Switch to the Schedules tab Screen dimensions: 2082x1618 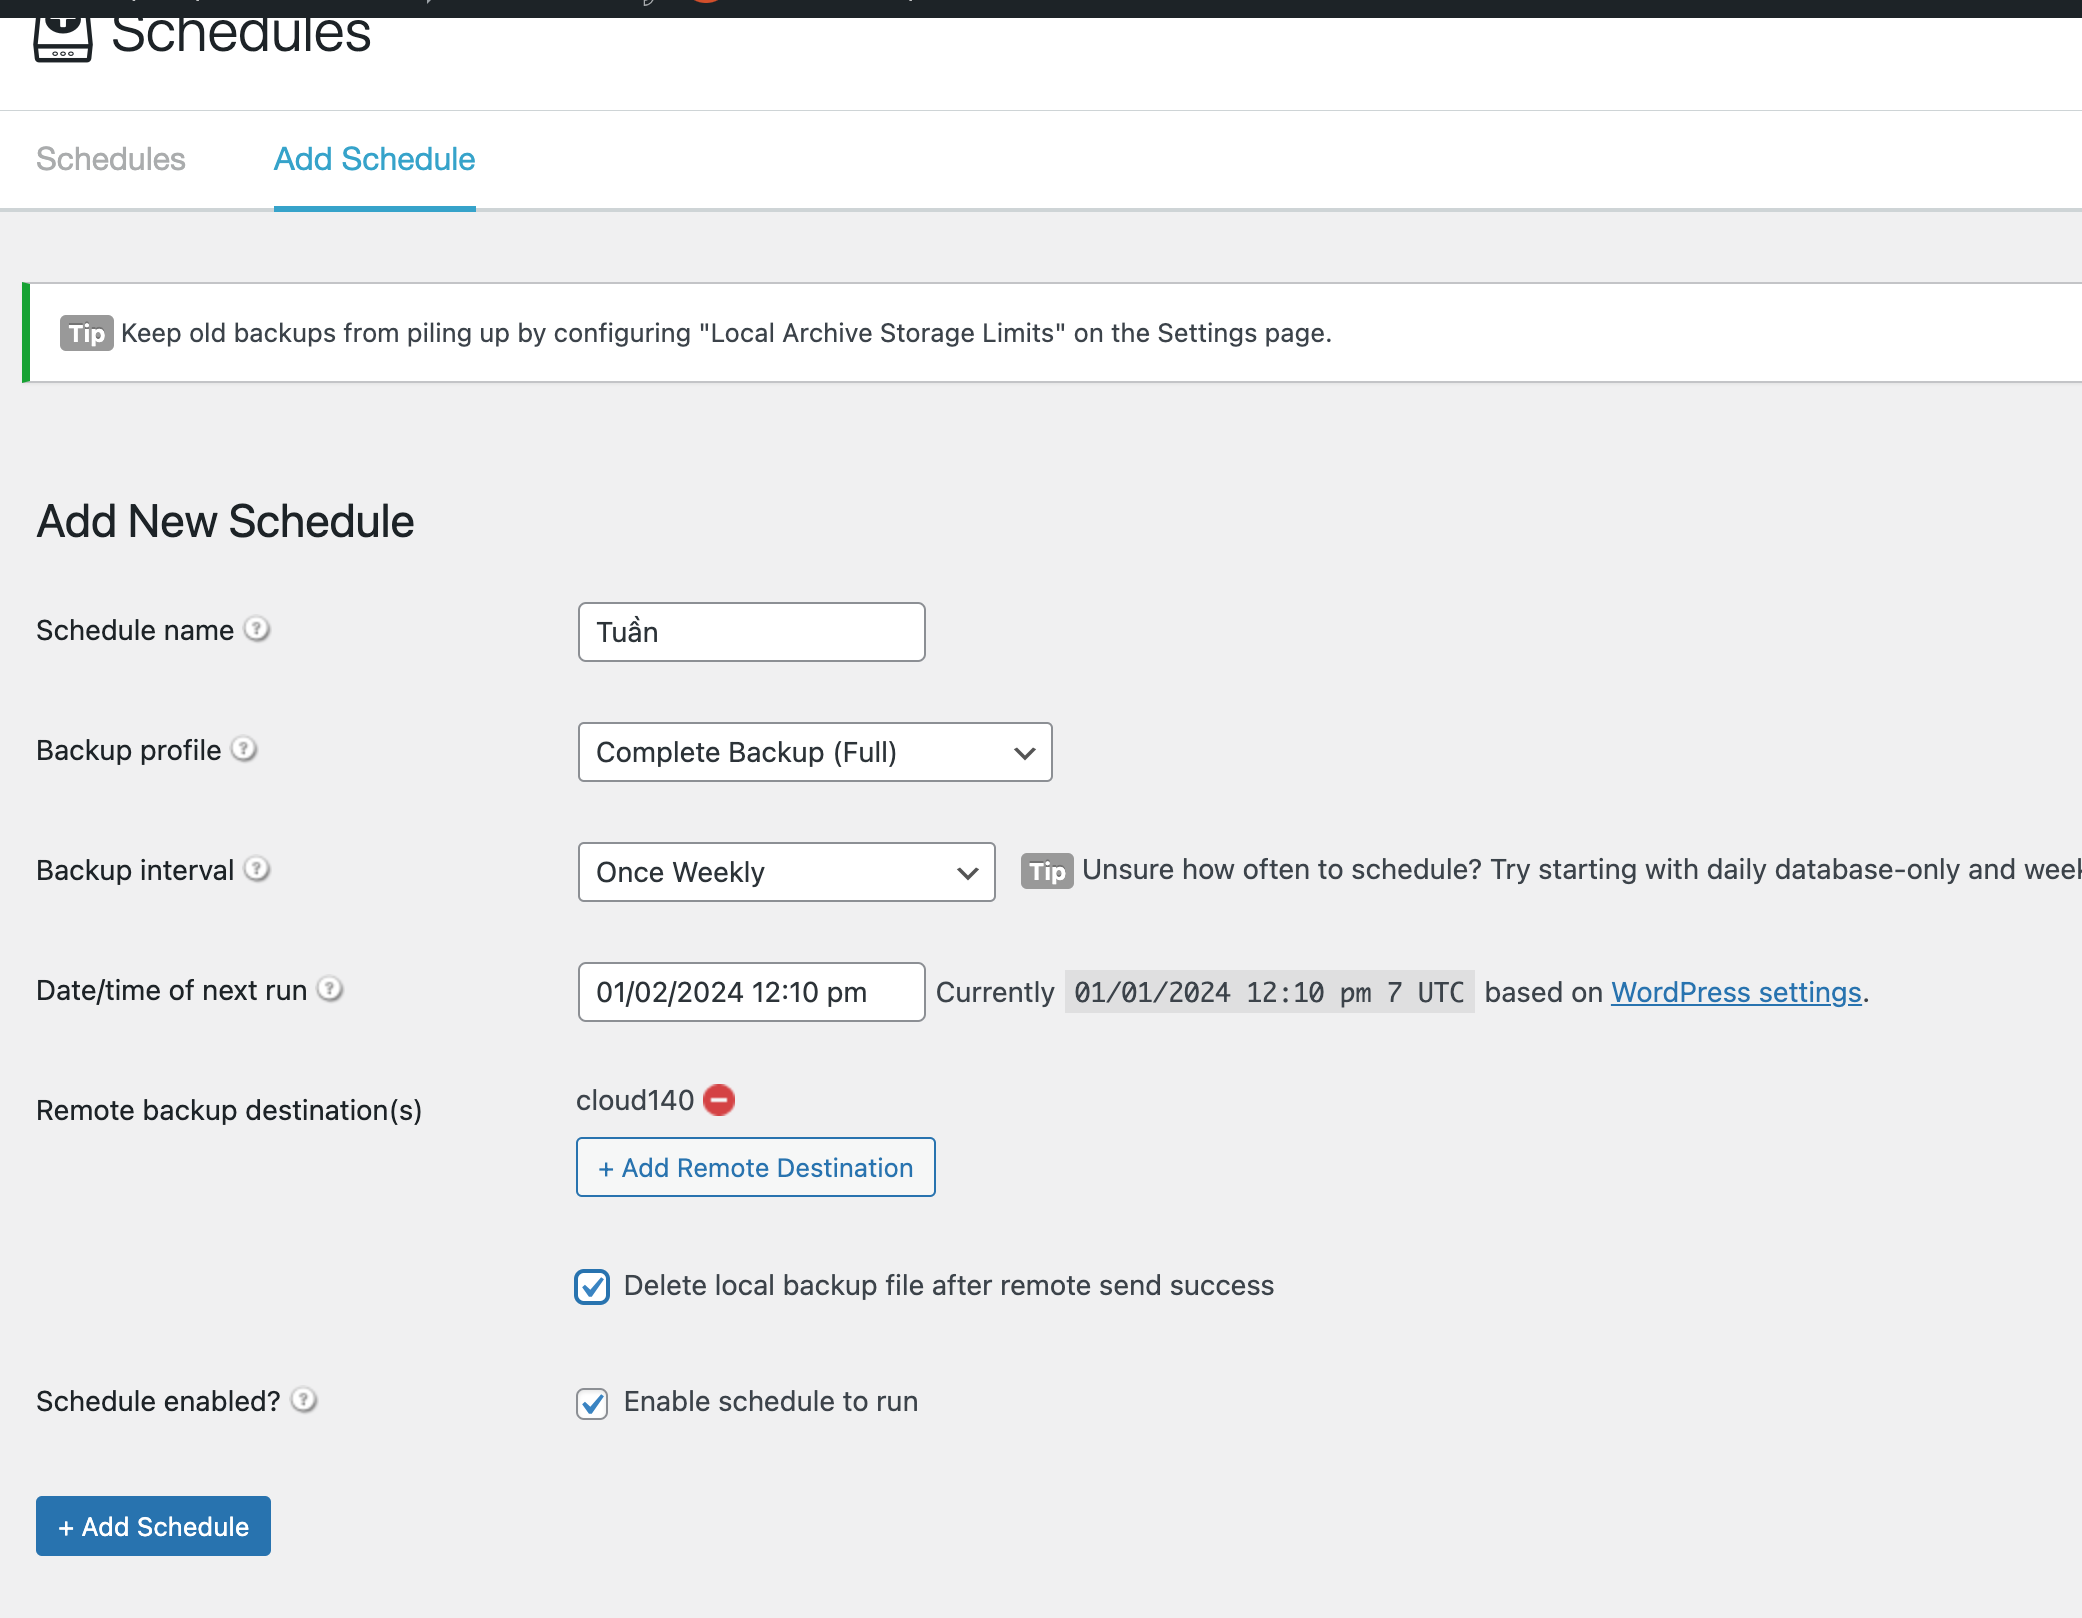[x=111, y=159]
